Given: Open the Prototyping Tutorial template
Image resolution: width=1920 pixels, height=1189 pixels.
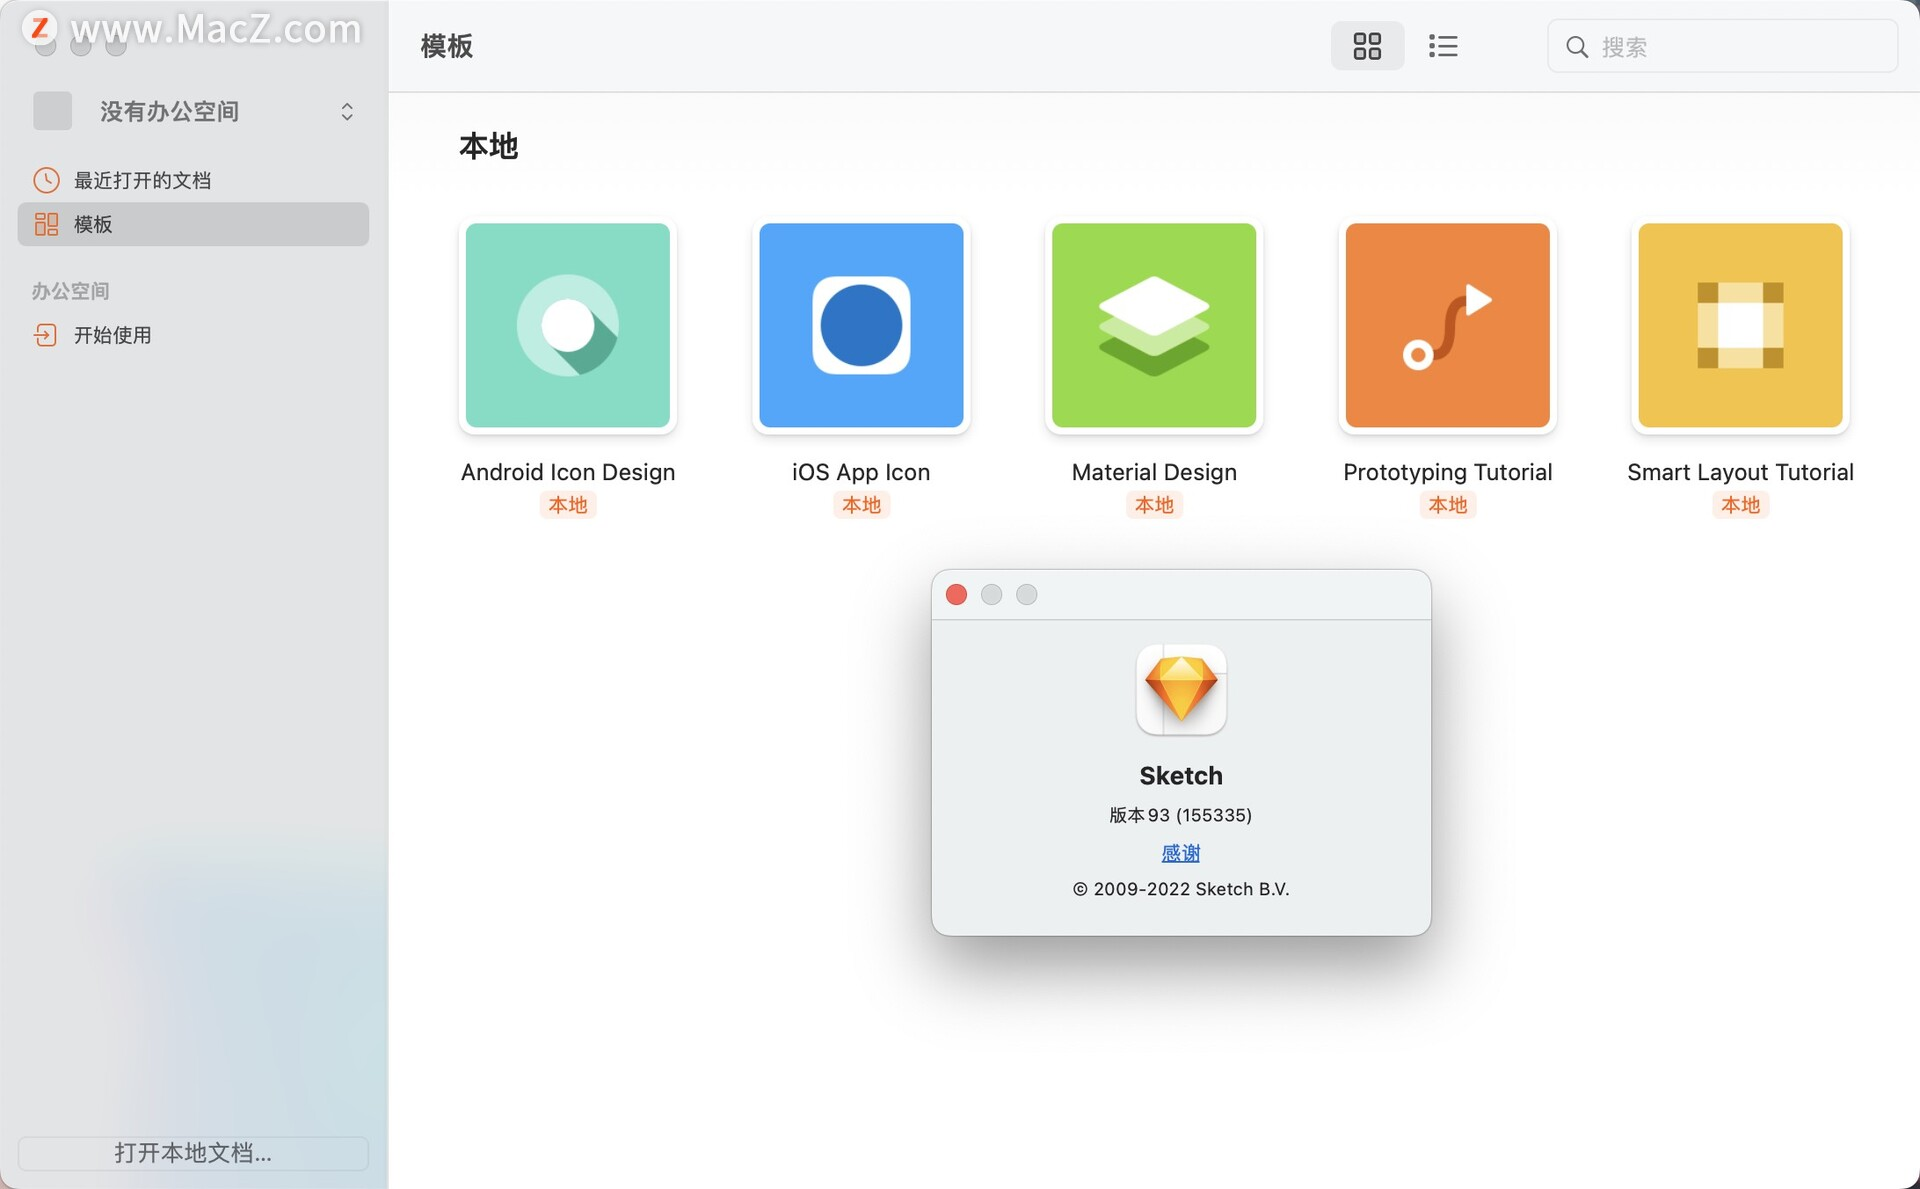Looking at the screenshot, I should tap(1447, 326).
